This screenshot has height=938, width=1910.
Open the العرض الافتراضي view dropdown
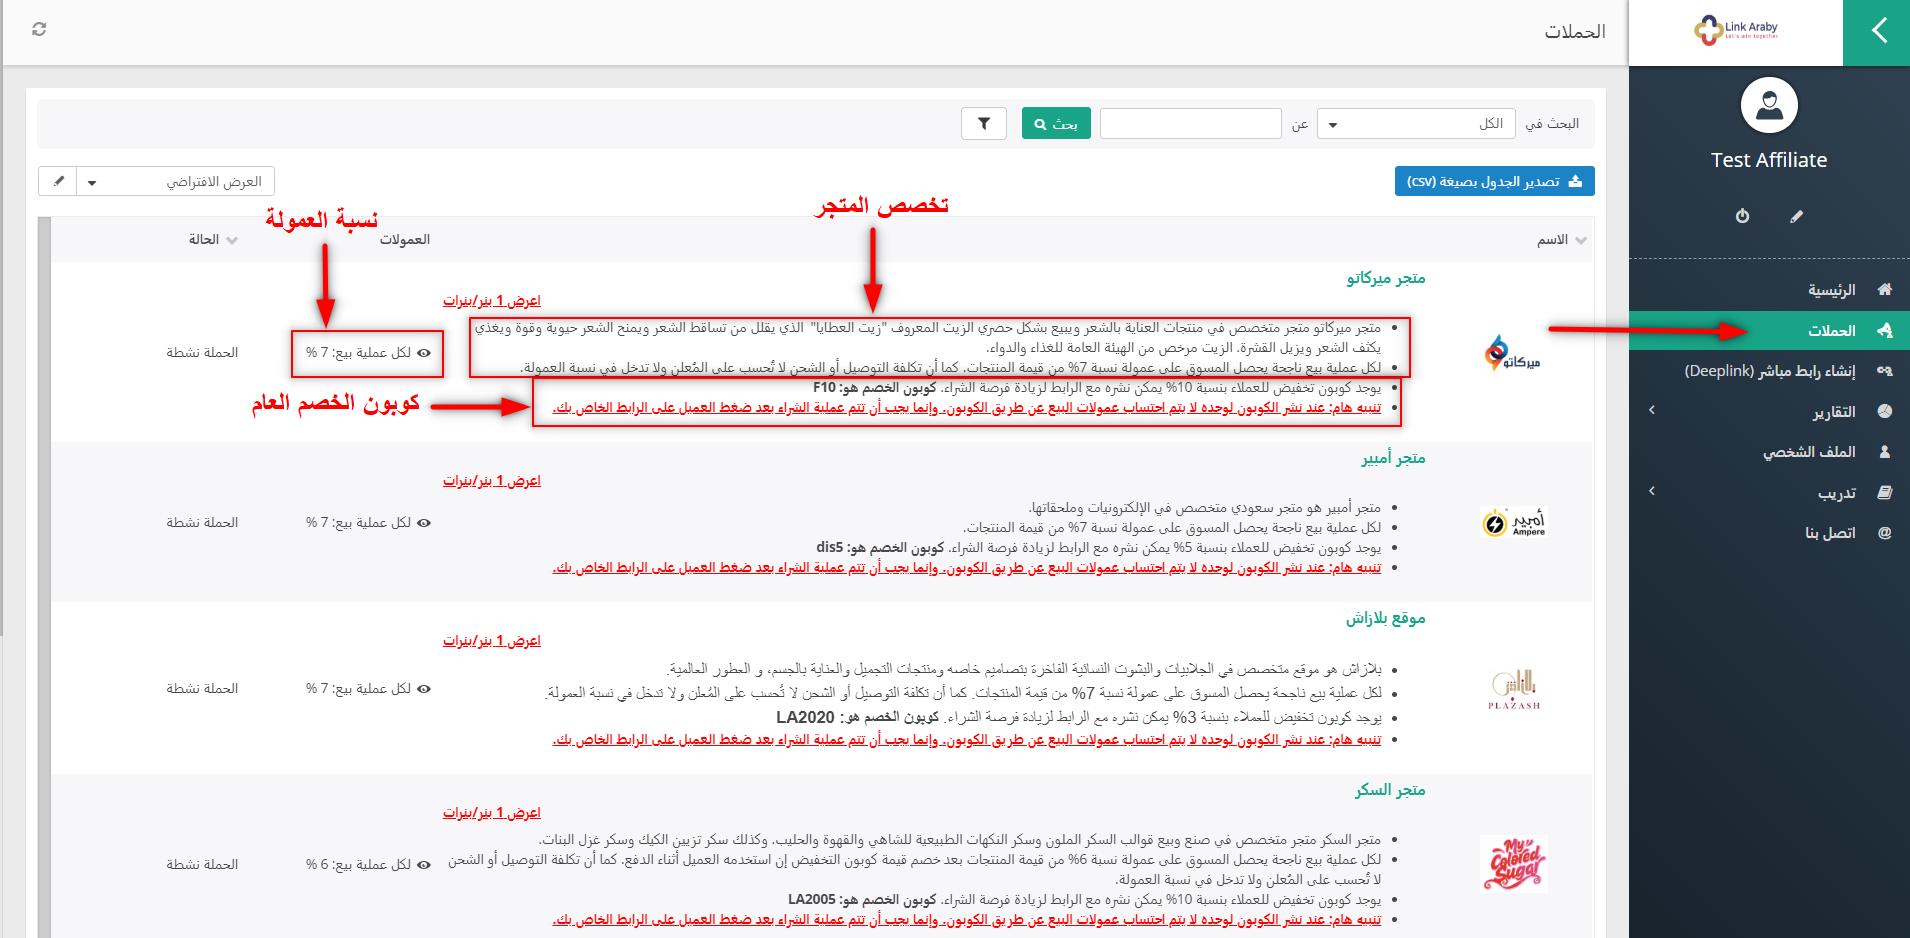[x=176, y=182]
